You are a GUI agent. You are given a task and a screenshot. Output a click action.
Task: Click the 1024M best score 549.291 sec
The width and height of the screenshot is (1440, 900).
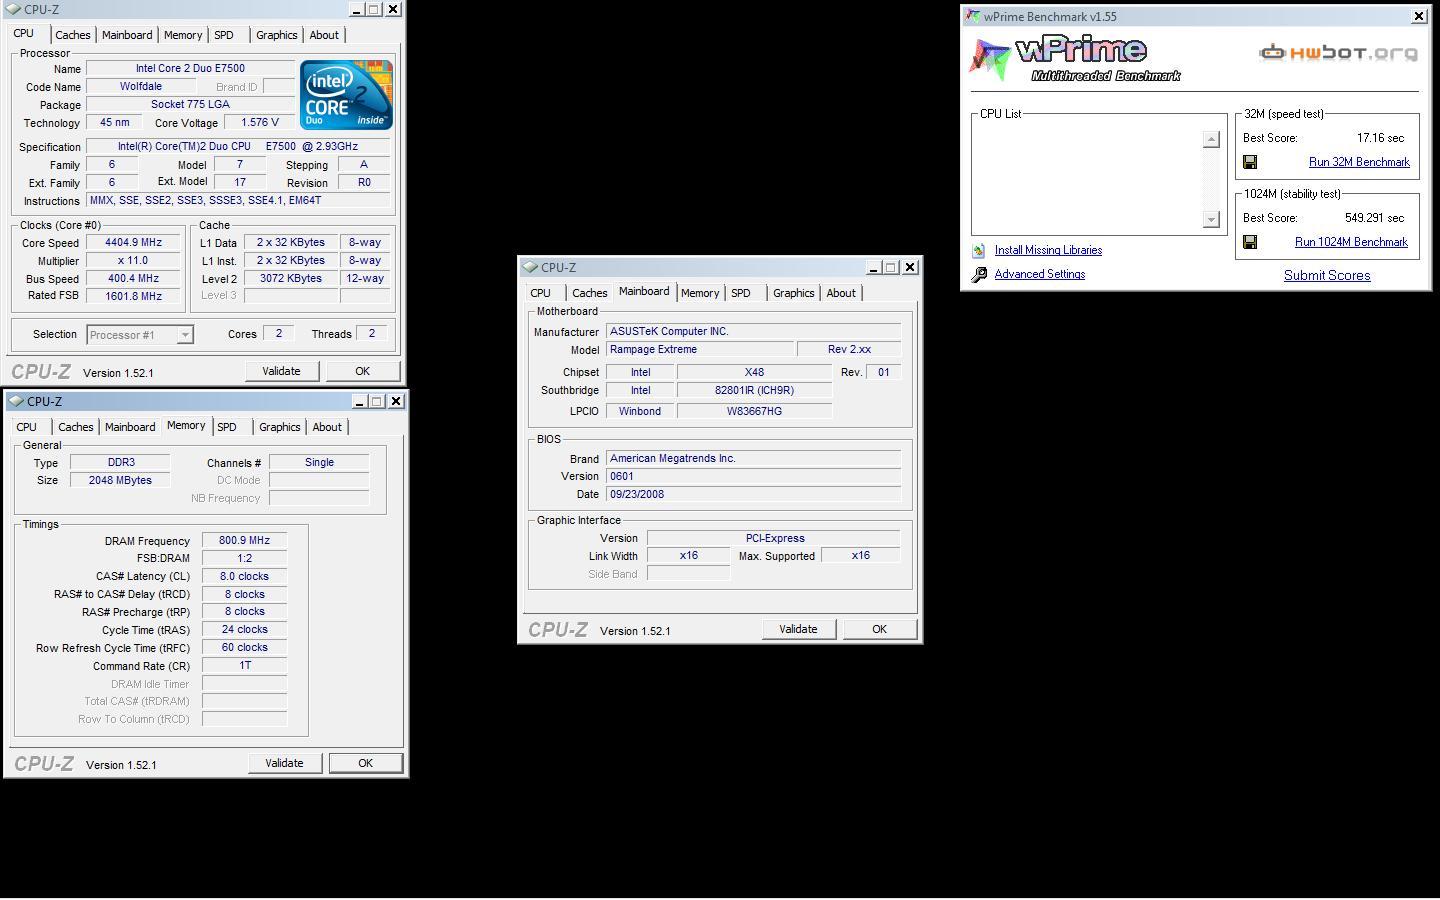[1374, 218]
